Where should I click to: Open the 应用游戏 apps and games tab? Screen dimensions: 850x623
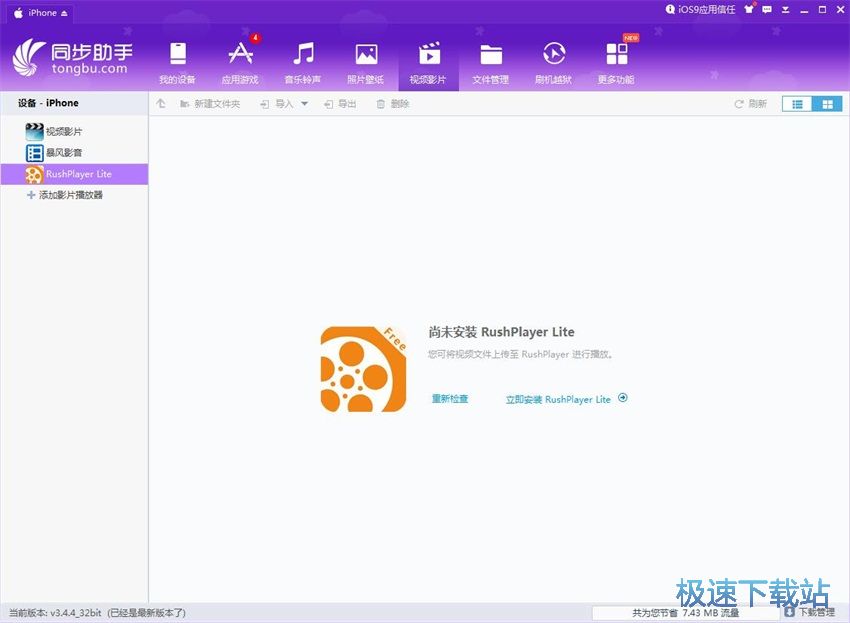[240, 63]
